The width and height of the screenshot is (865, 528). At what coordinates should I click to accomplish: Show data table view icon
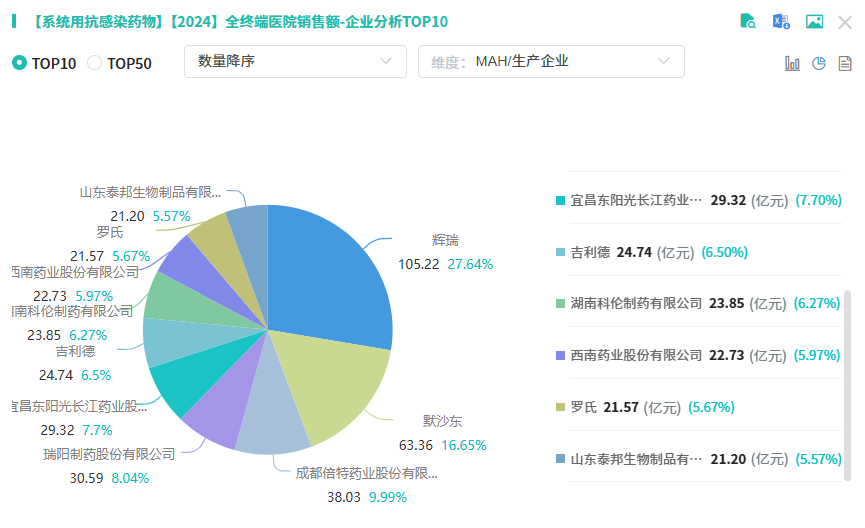(x=845, y=63)
